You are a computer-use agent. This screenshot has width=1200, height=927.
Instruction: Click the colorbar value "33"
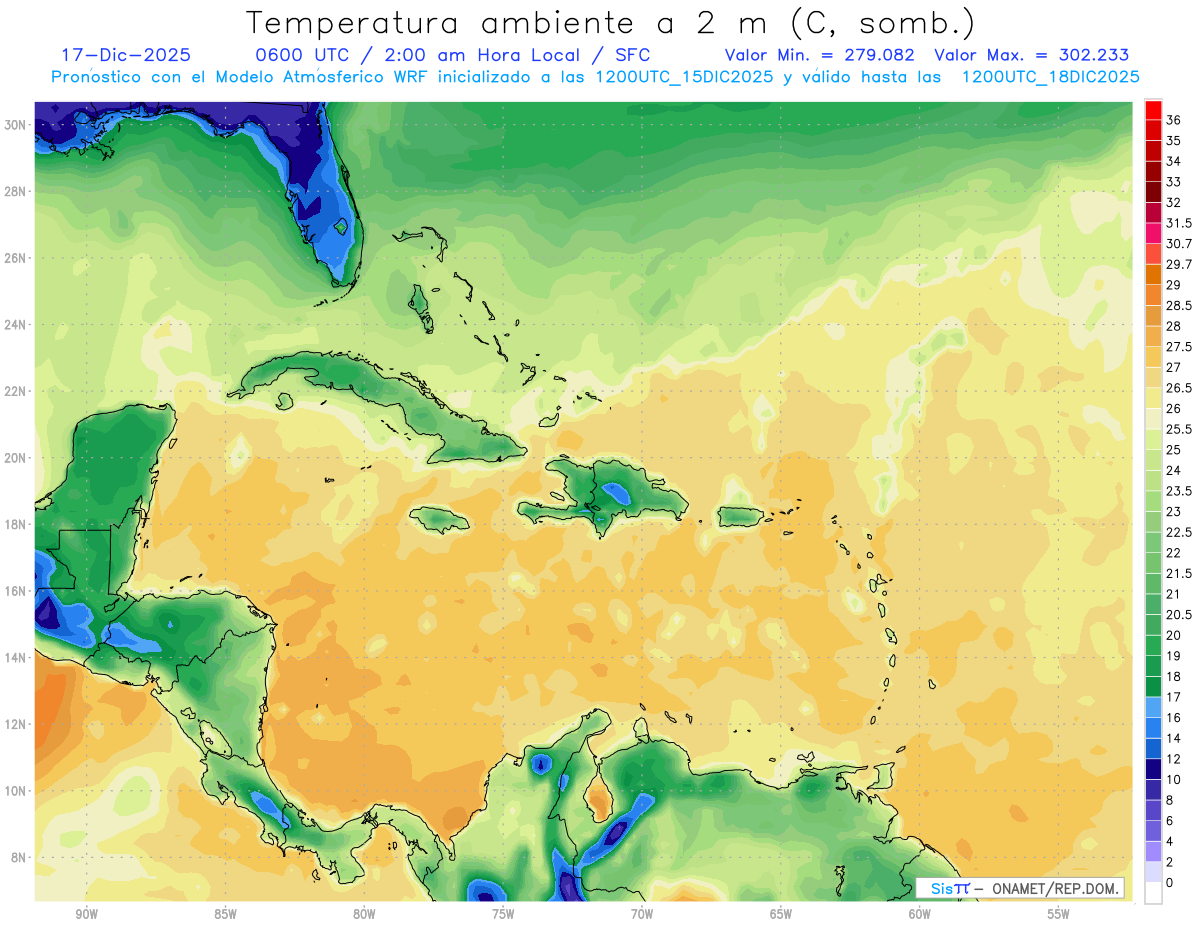coord(1174,182)
